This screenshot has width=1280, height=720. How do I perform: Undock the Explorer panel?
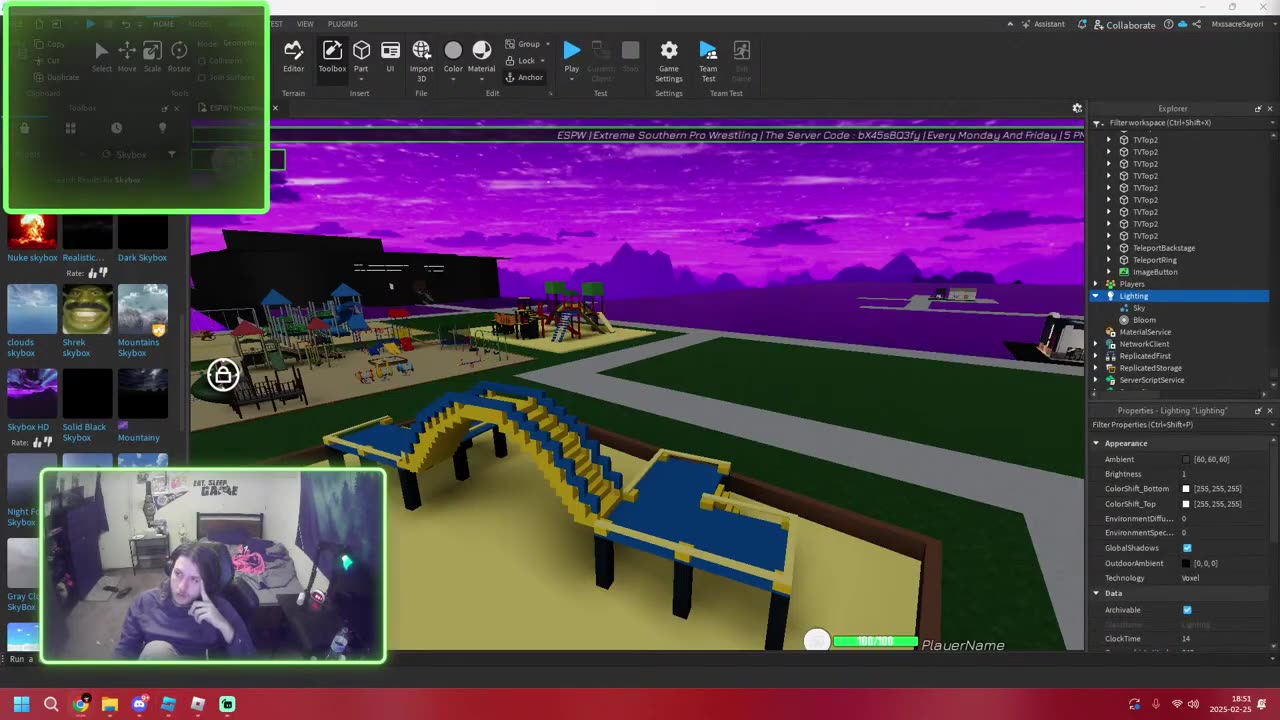coord(1258,109)
